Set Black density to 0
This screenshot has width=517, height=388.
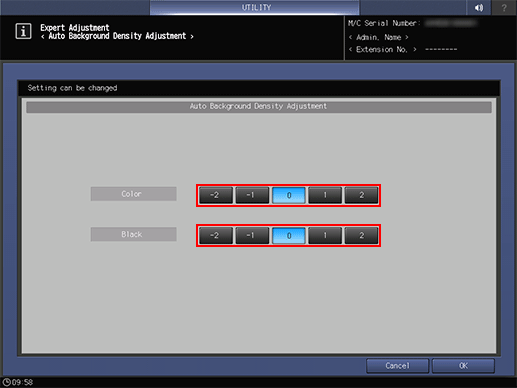[289, 236]
